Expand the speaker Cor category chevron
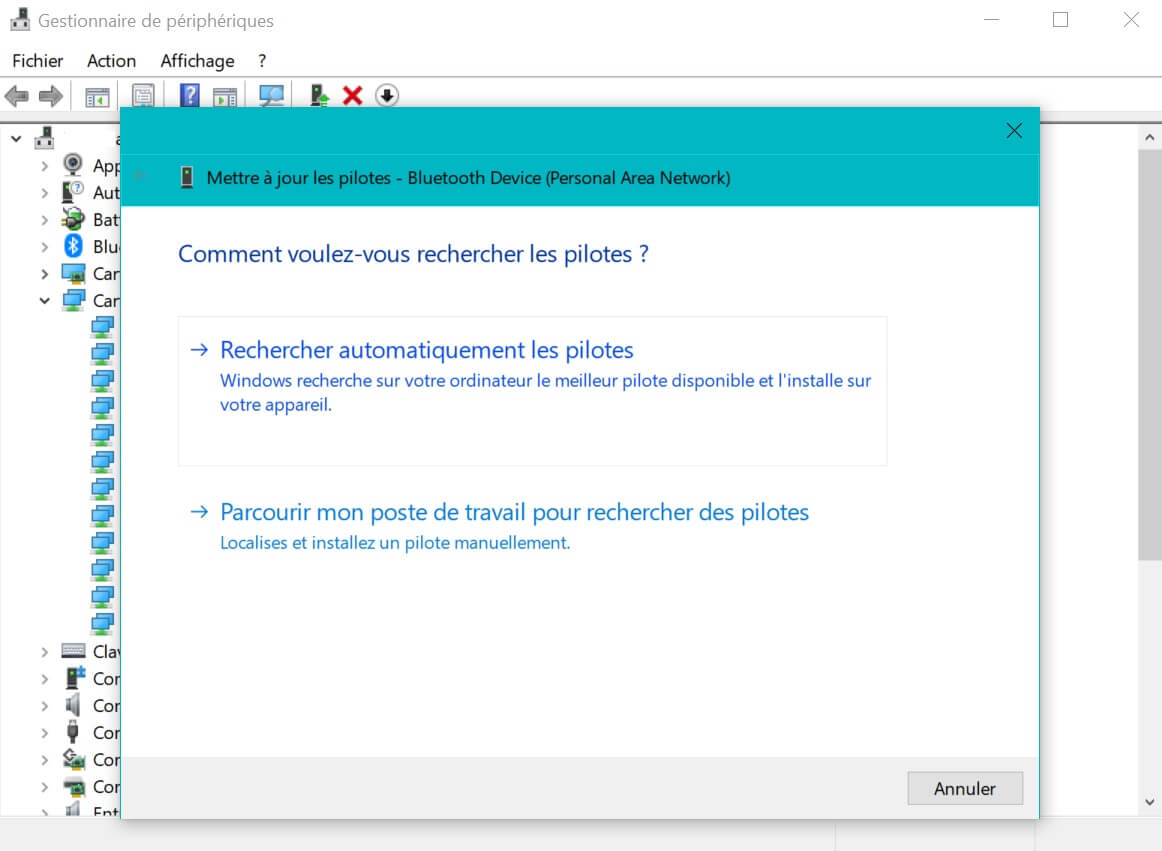Viewport: 1162px width, 851px height. pos(44,706)
